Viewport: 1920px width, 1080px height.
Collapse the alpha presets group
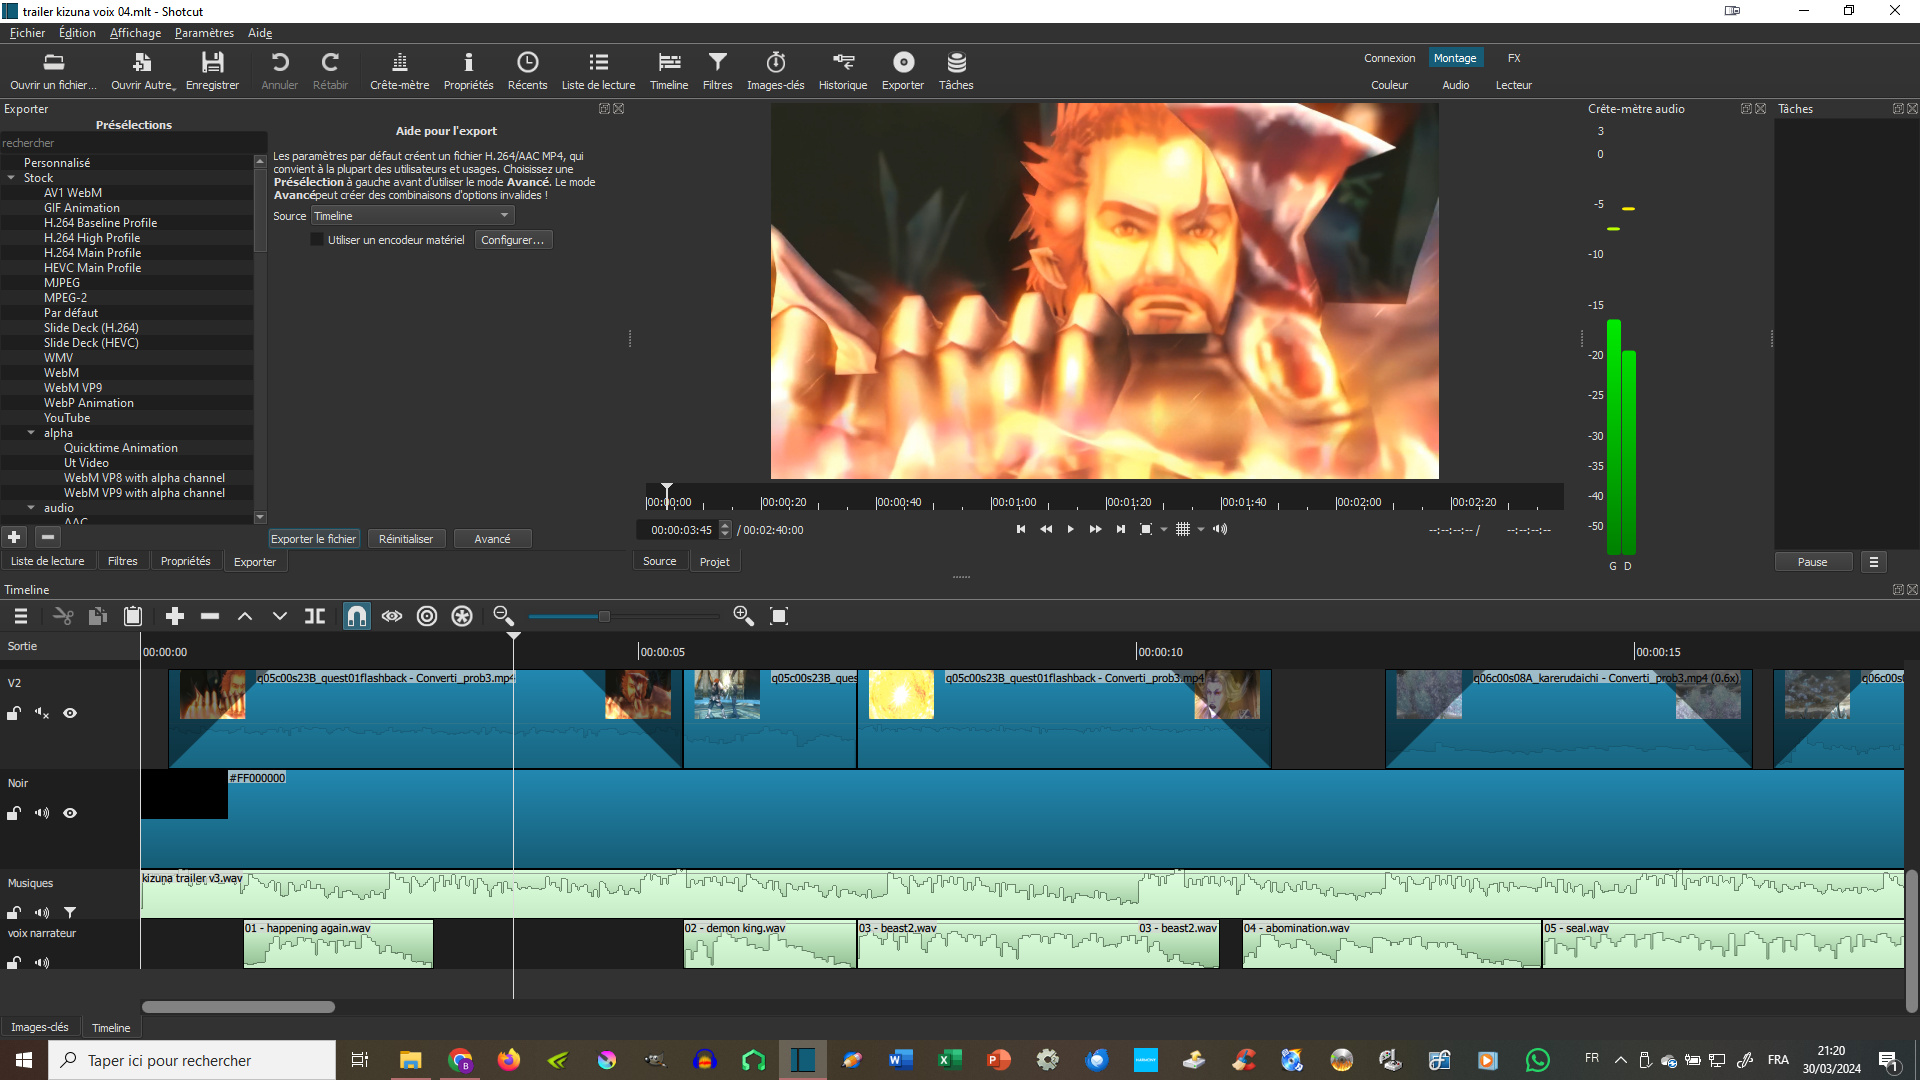(31, 433)
